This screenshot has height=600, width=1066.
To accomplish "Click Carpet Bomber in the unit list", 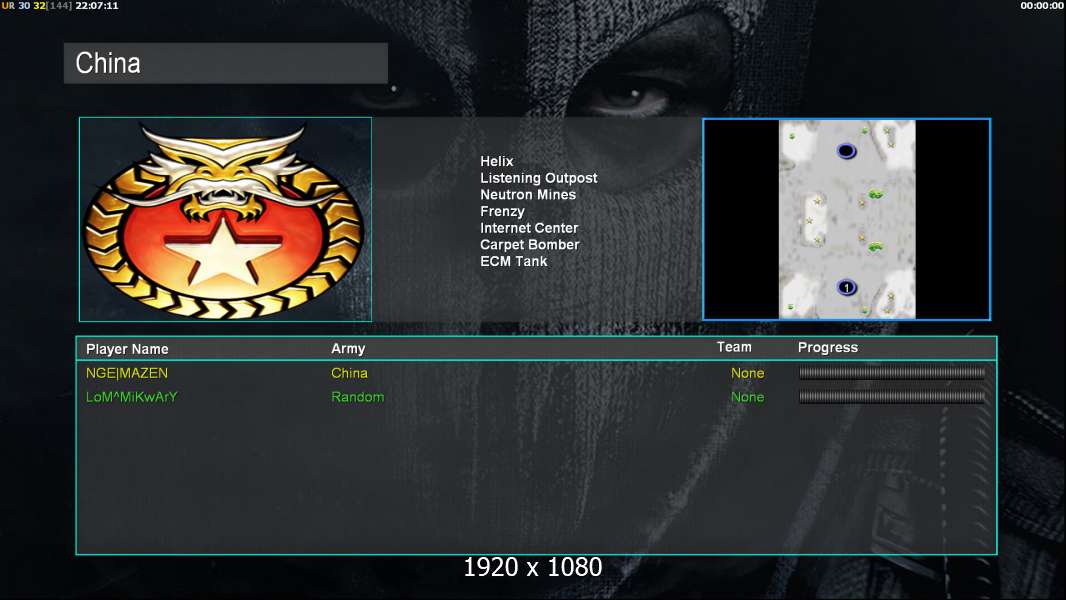I will [530, 245].
